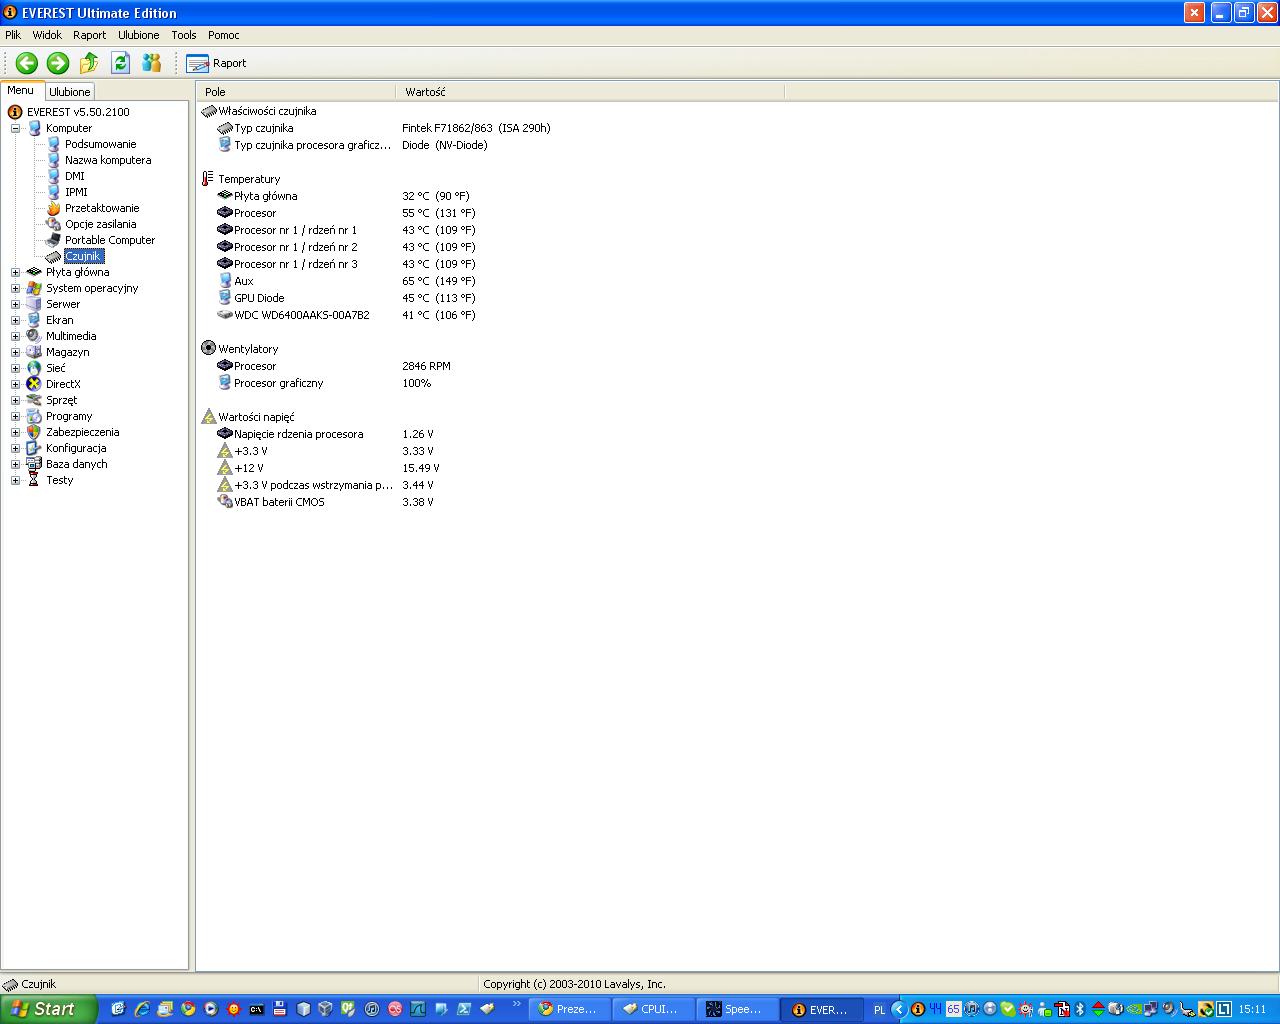Image resolution: width=1280 pixels, height=1024 pixels.
Task: Select DMI in the tree
Action: click(x=75, y=176)
